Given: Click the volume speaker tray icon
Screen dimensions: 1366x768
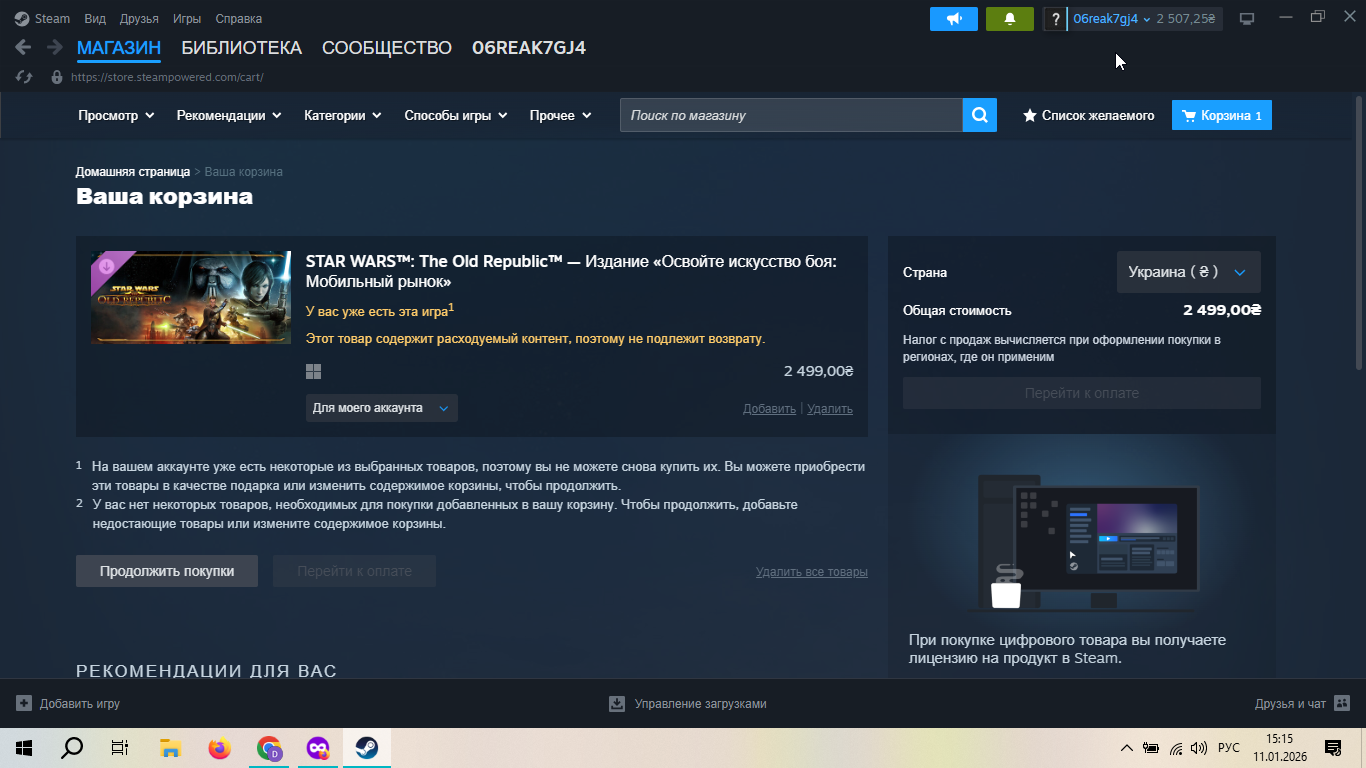Looking at the screenshot, I should (x=1199, y=748).
